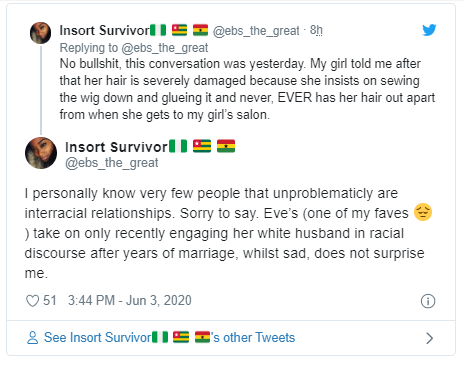464x365 pixels.
Task: Click the pensive face emoji in tweet
Action: pyautogui.click(x=423, y=212)
